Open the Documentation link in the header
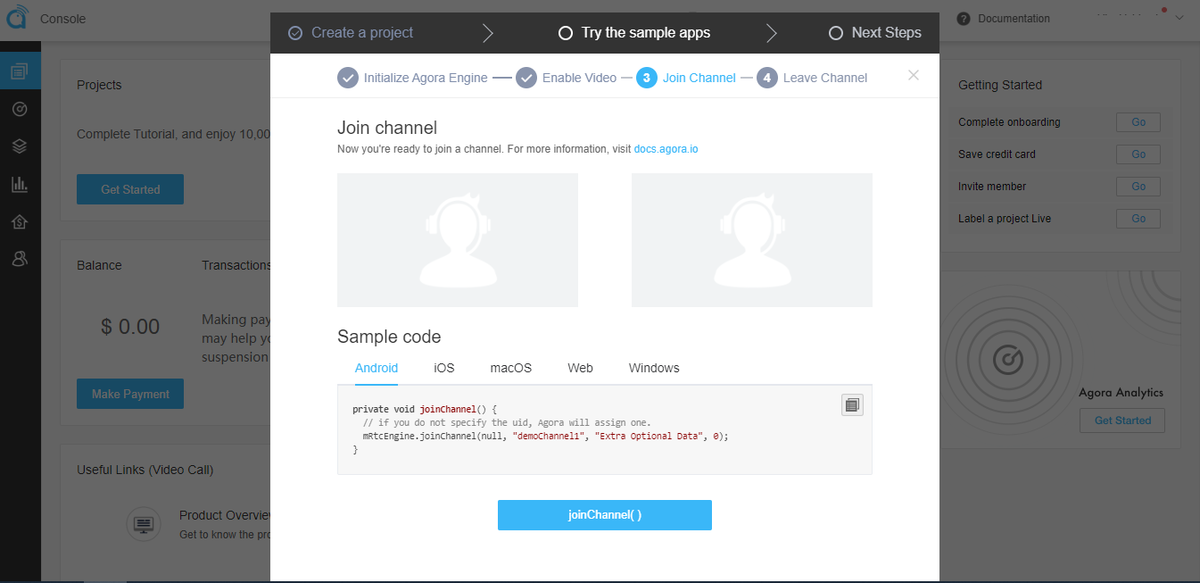 pos(1014,19)
